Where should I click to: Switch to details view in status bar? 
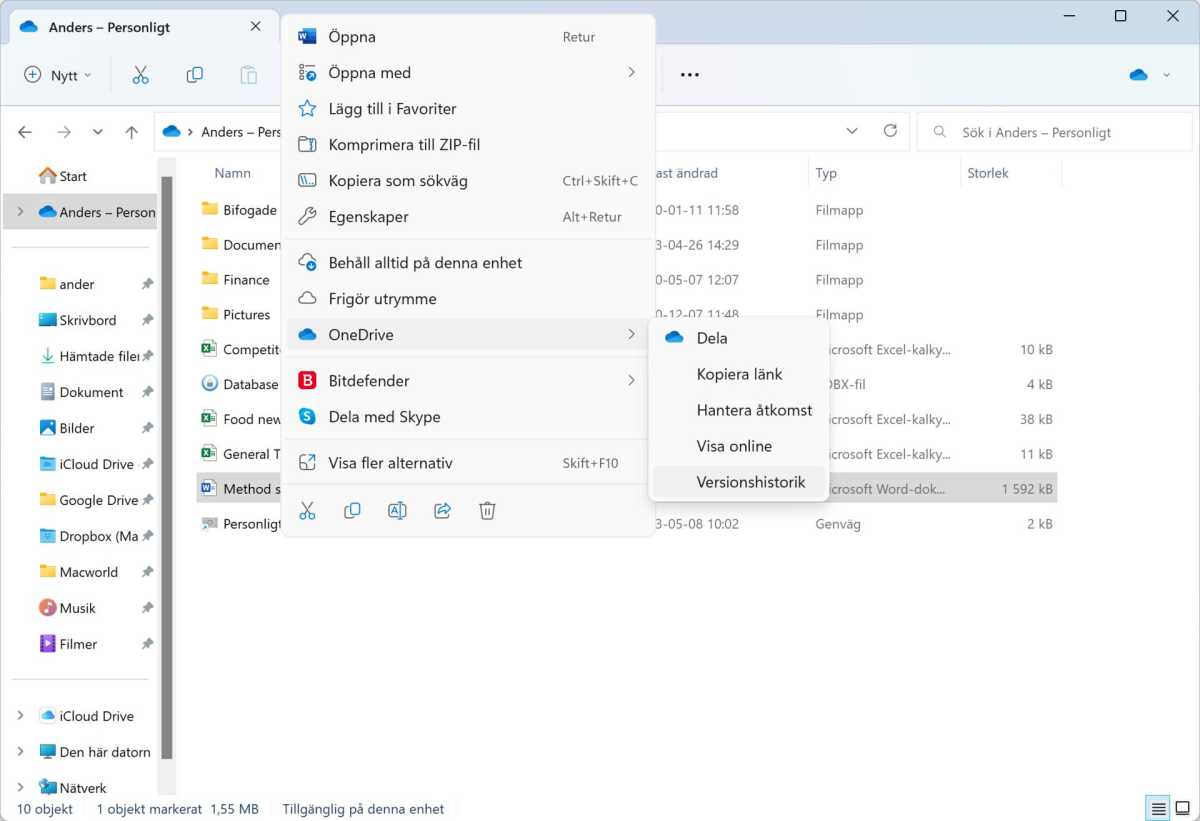(x=1158, y=808)
